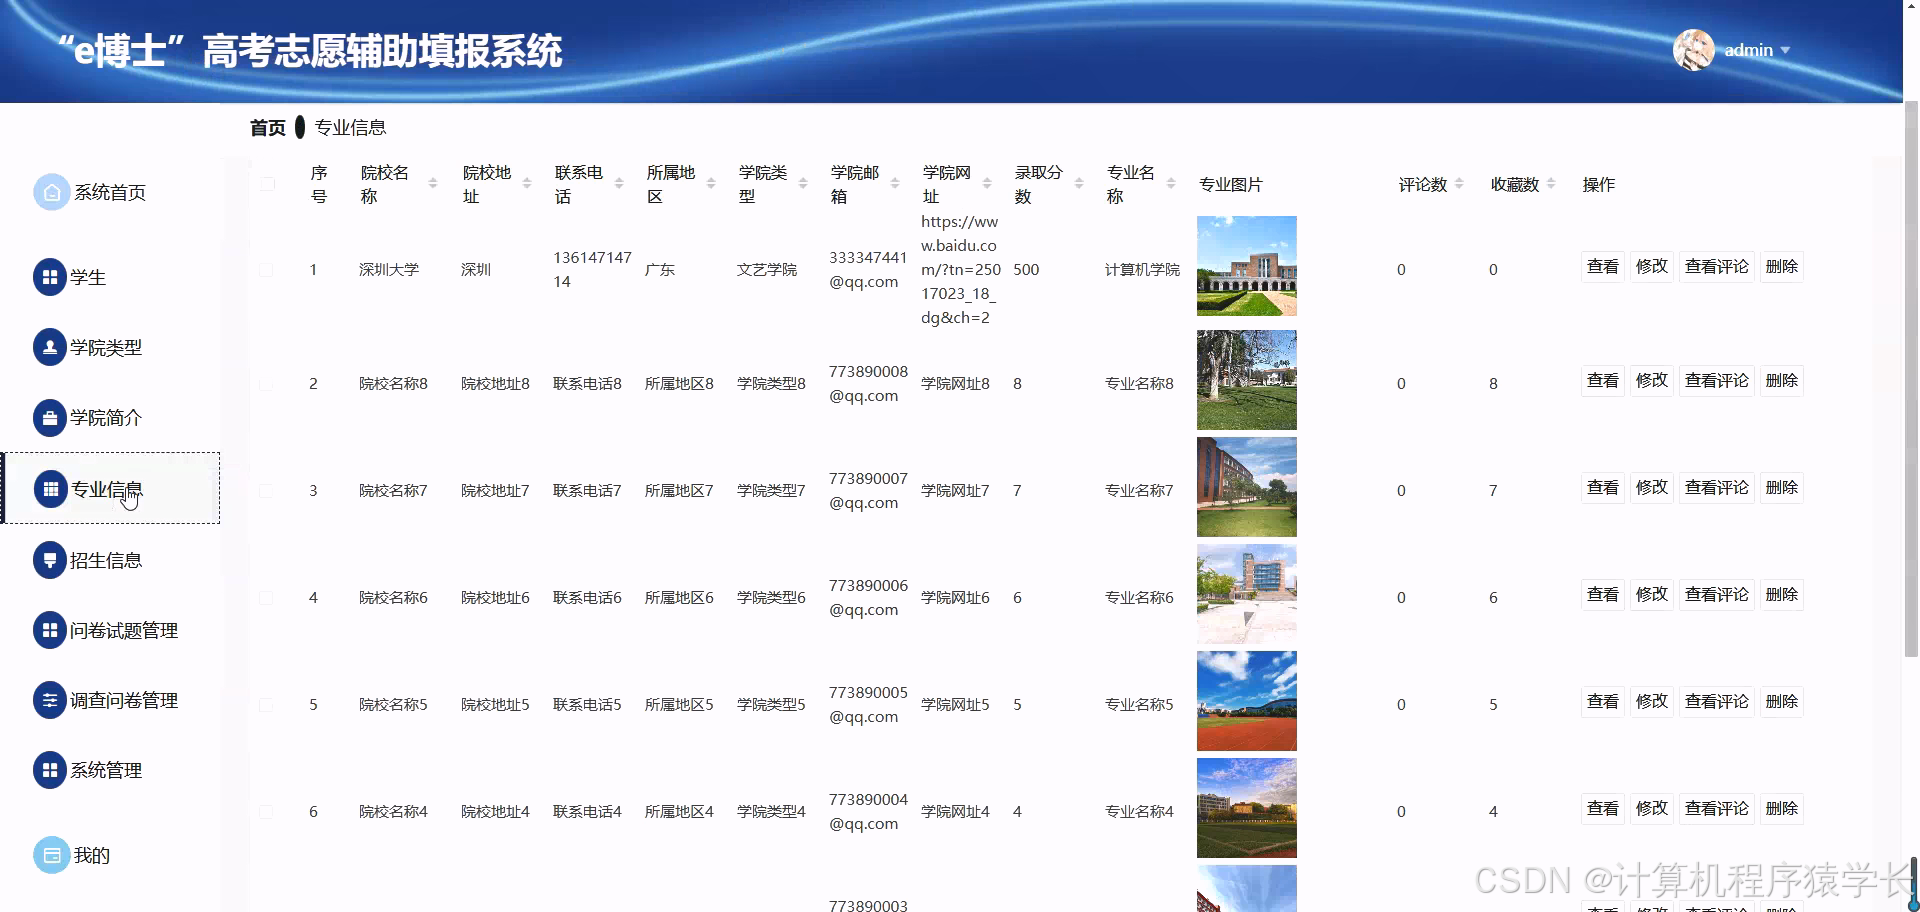
Task: Sort by 学院类型 column arrows
Action: [x=803, y=184]
